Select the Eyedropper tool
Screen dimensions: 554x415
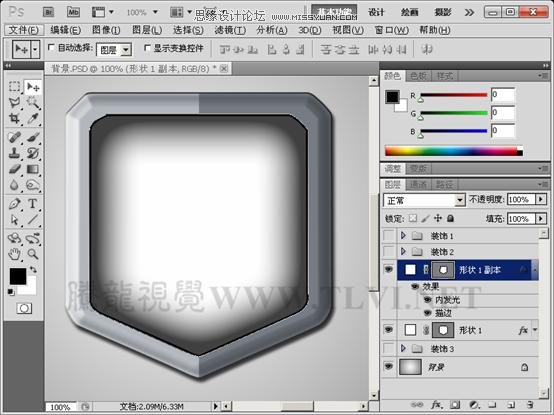coord(33,118)
